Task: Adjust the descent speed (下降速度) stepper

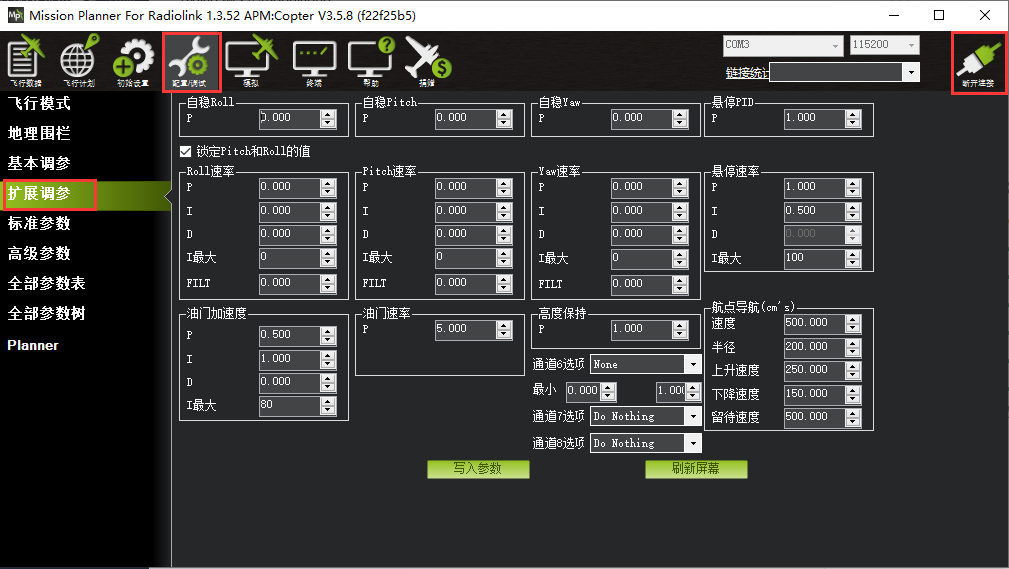Action: click(x=853, y=394)
